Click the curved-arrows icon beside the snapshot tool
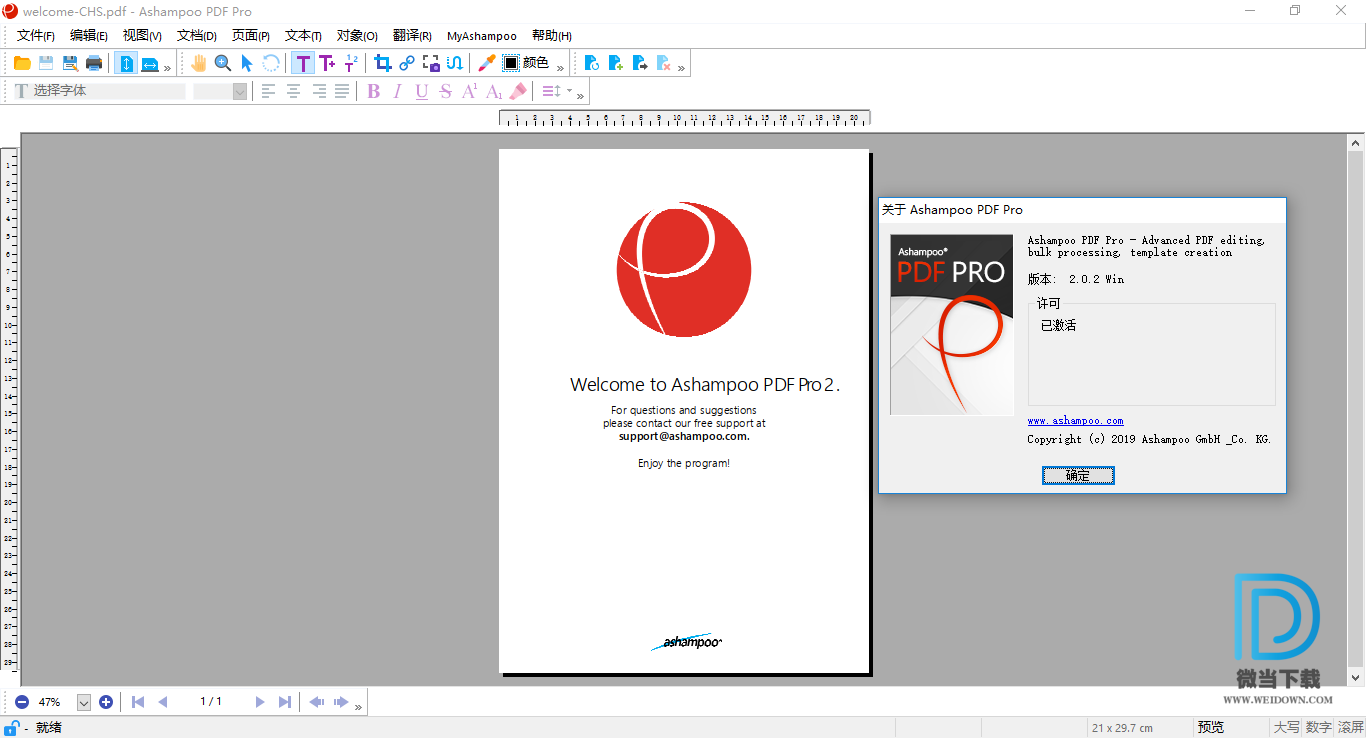 coord(455,63)
